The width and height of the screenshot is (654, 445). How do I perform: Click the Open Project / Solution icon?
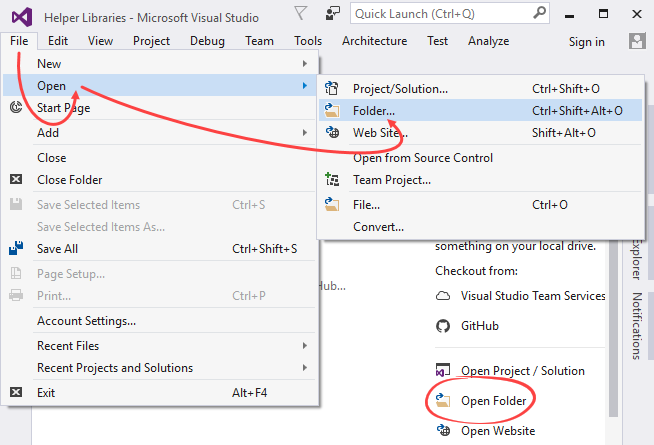click(443, 370)
